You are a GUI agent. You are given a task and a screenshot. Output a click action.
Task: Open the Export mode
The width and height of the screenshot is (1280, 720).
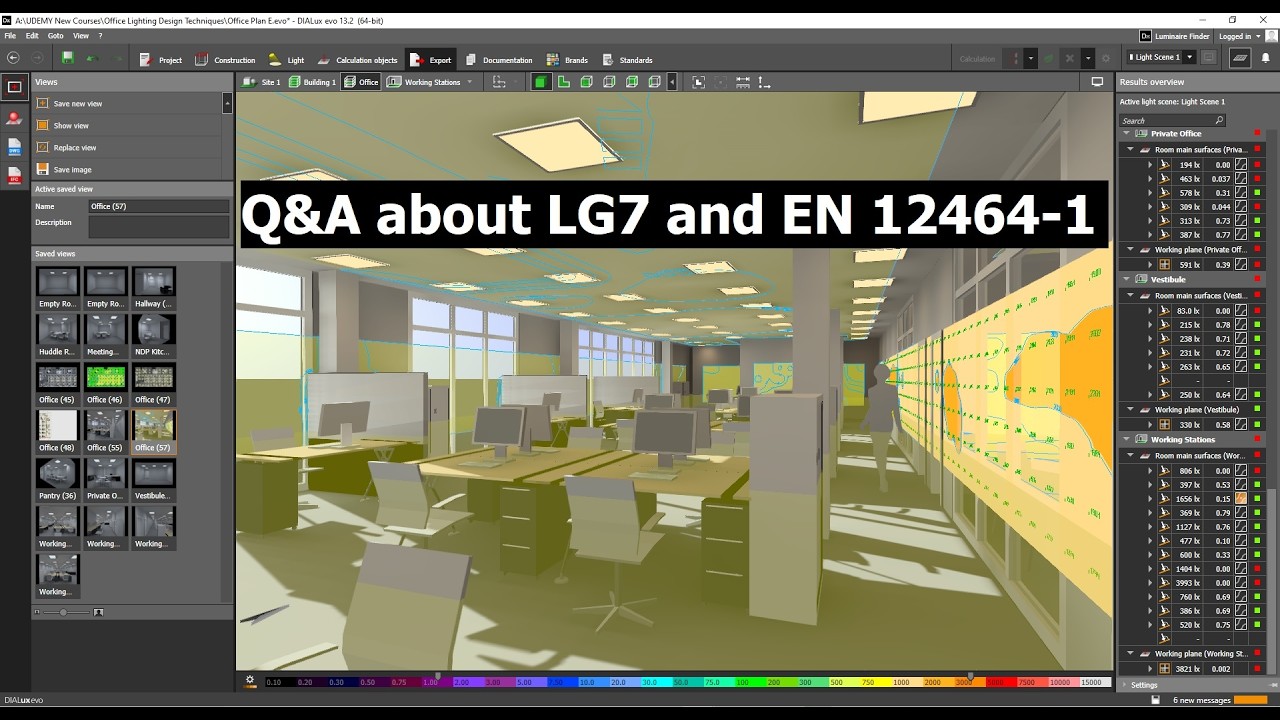(x=430, y=60)
